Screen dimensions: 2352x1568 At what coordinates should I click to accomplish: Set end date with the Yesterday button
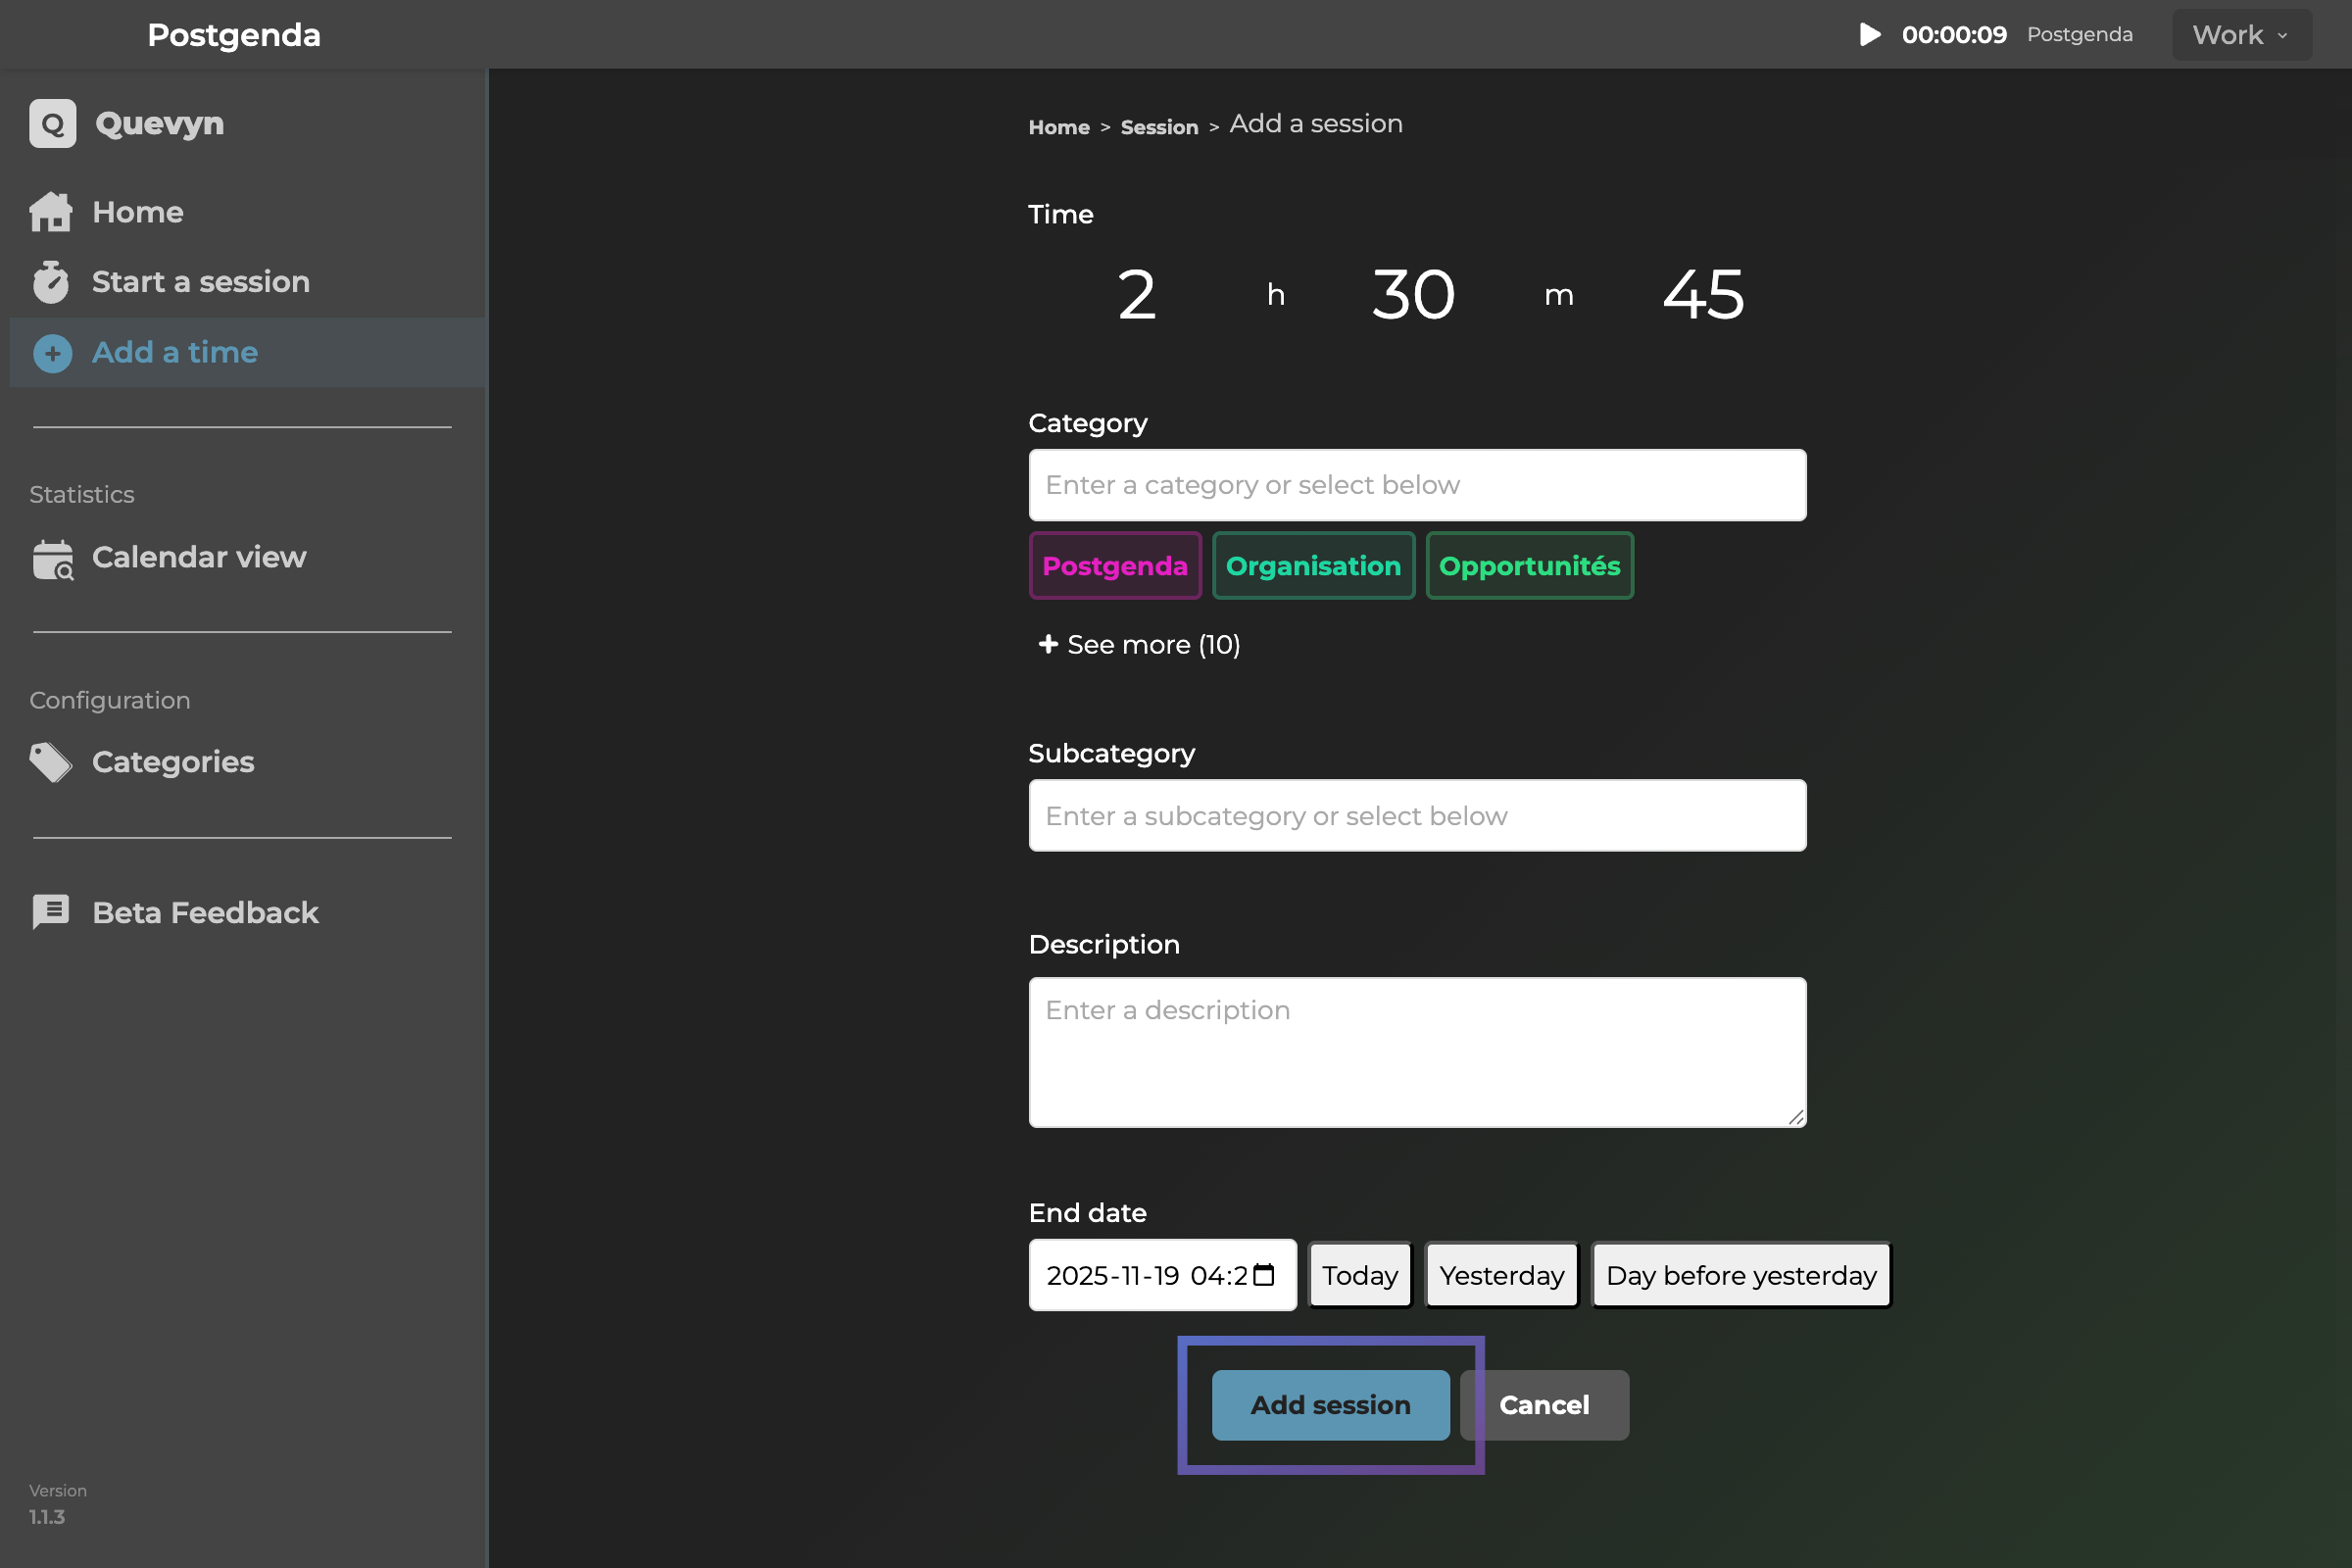point(1501,1275)
